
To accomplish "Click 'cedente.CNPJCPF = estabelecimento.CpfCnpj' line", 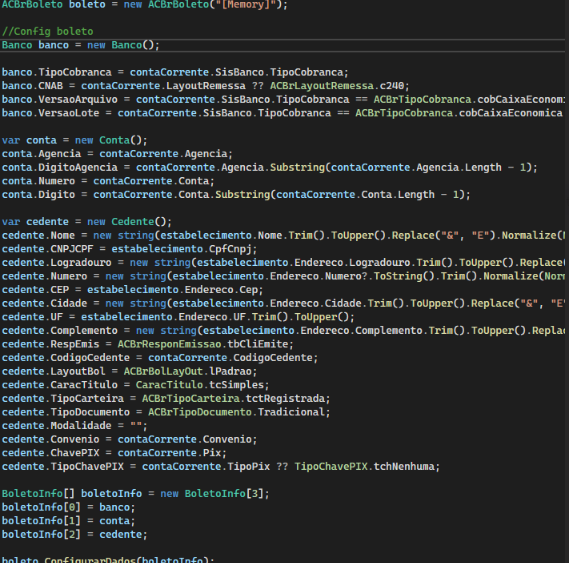I will pos(129,249).
